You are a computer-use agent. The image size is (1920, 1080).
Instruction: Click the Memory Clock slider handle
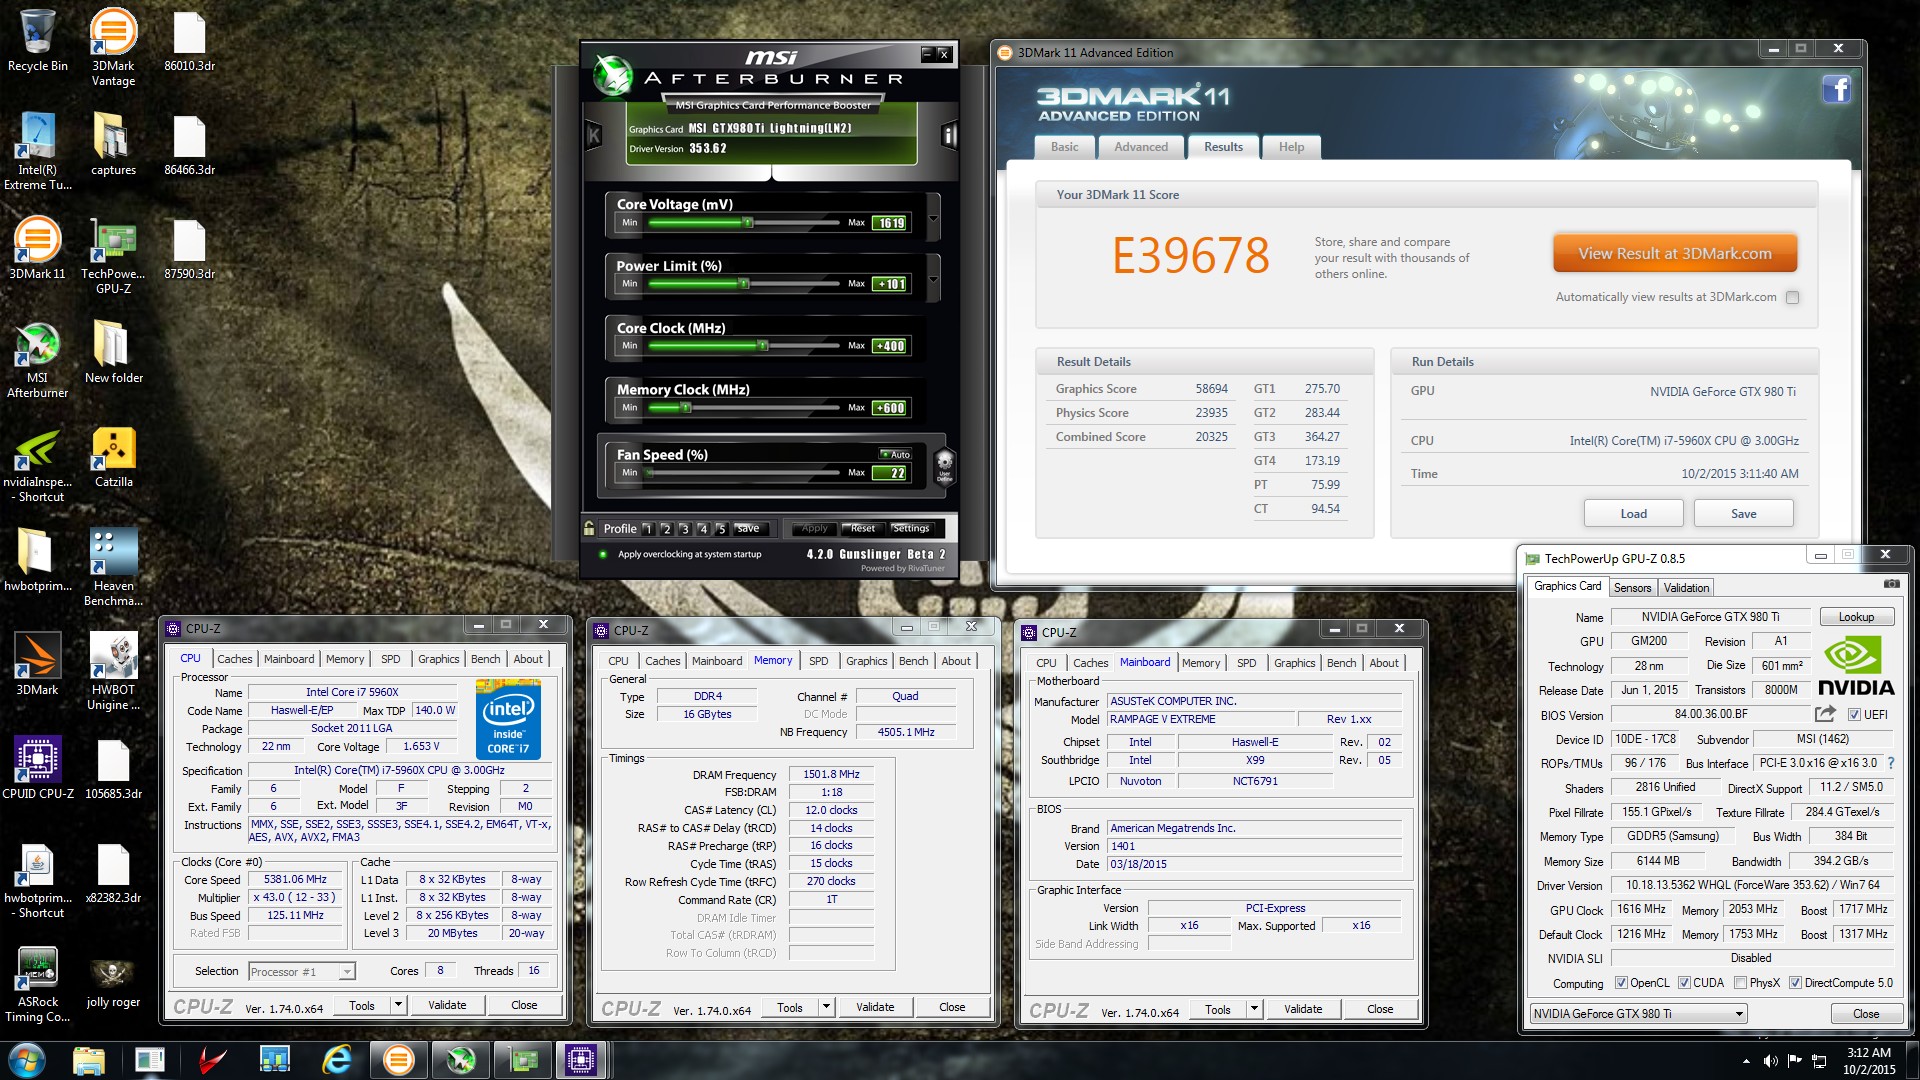tap(685, 407)
